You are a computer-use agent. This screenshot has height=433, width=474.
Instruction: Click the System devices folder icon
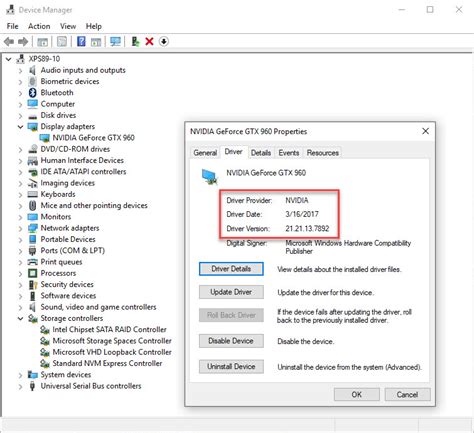point(32,375)
